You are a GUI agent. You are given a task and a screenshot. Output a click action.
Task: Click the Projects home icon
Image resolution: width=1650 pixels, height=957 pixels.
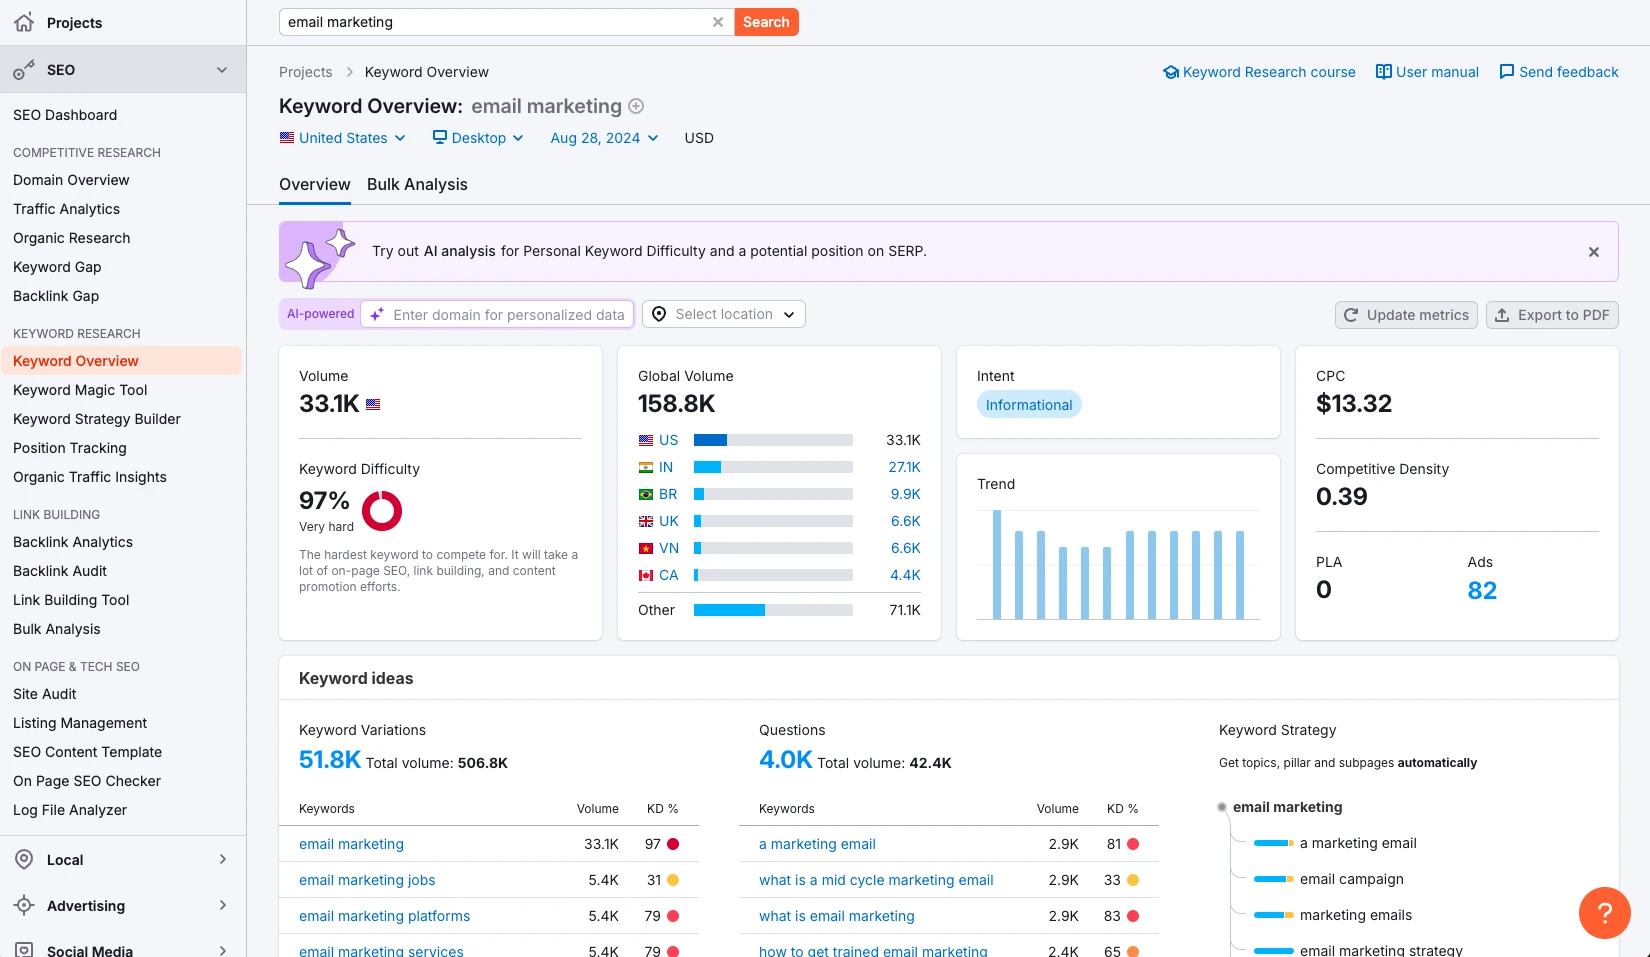pos(24,22)
